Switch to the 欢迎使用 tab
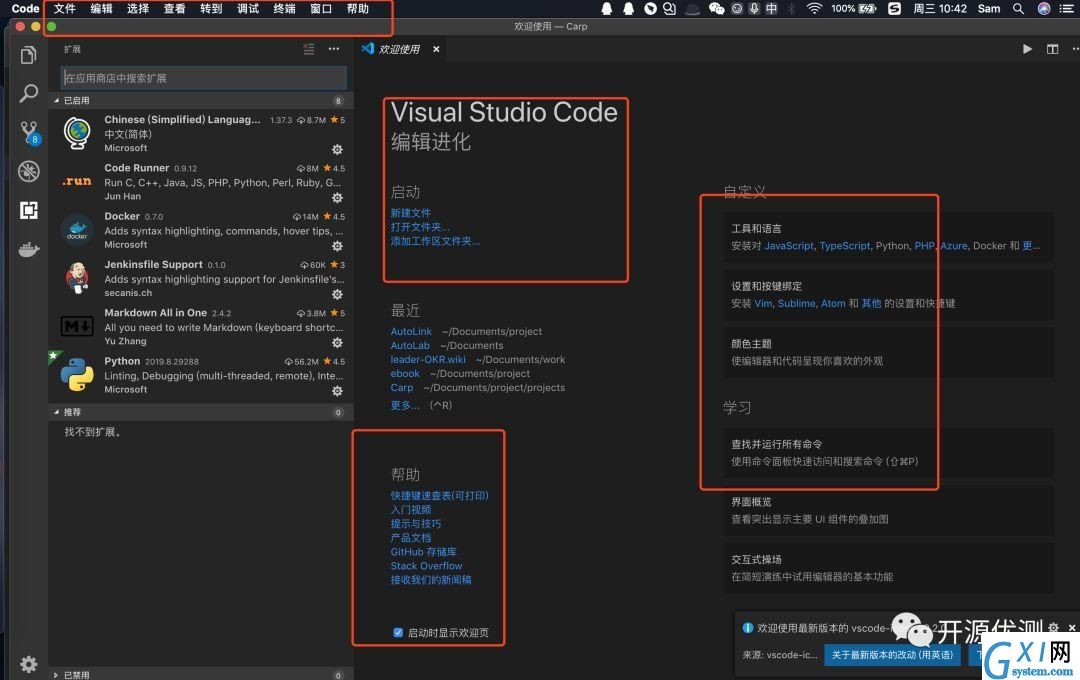 400,49
